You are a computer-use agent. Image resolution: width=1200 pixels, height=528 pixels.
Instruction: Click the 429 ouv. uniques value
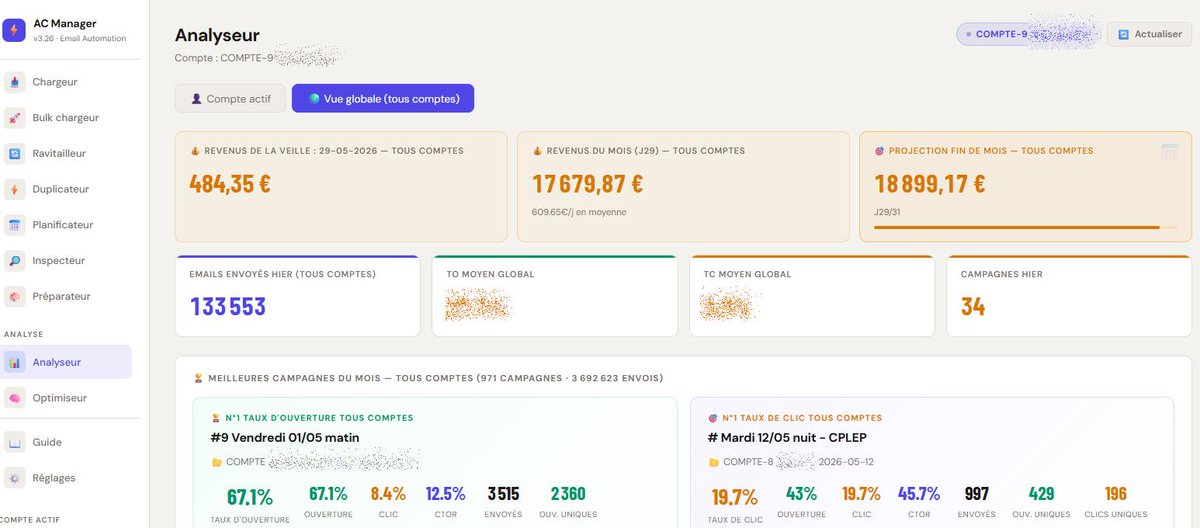click(1042, 494)
